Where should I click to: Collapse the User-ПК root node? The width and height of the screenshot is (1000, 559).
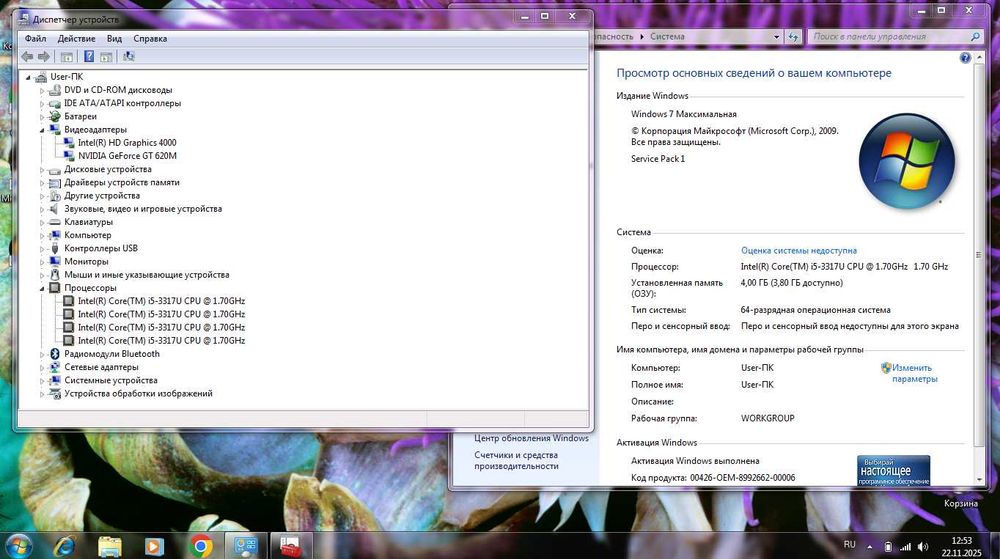pos(28,77)
